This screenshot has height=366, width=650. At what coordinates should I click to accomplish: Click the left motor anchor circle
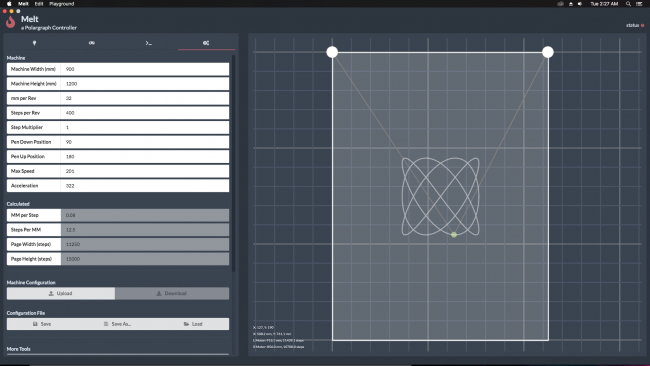(x=332, y=52)
